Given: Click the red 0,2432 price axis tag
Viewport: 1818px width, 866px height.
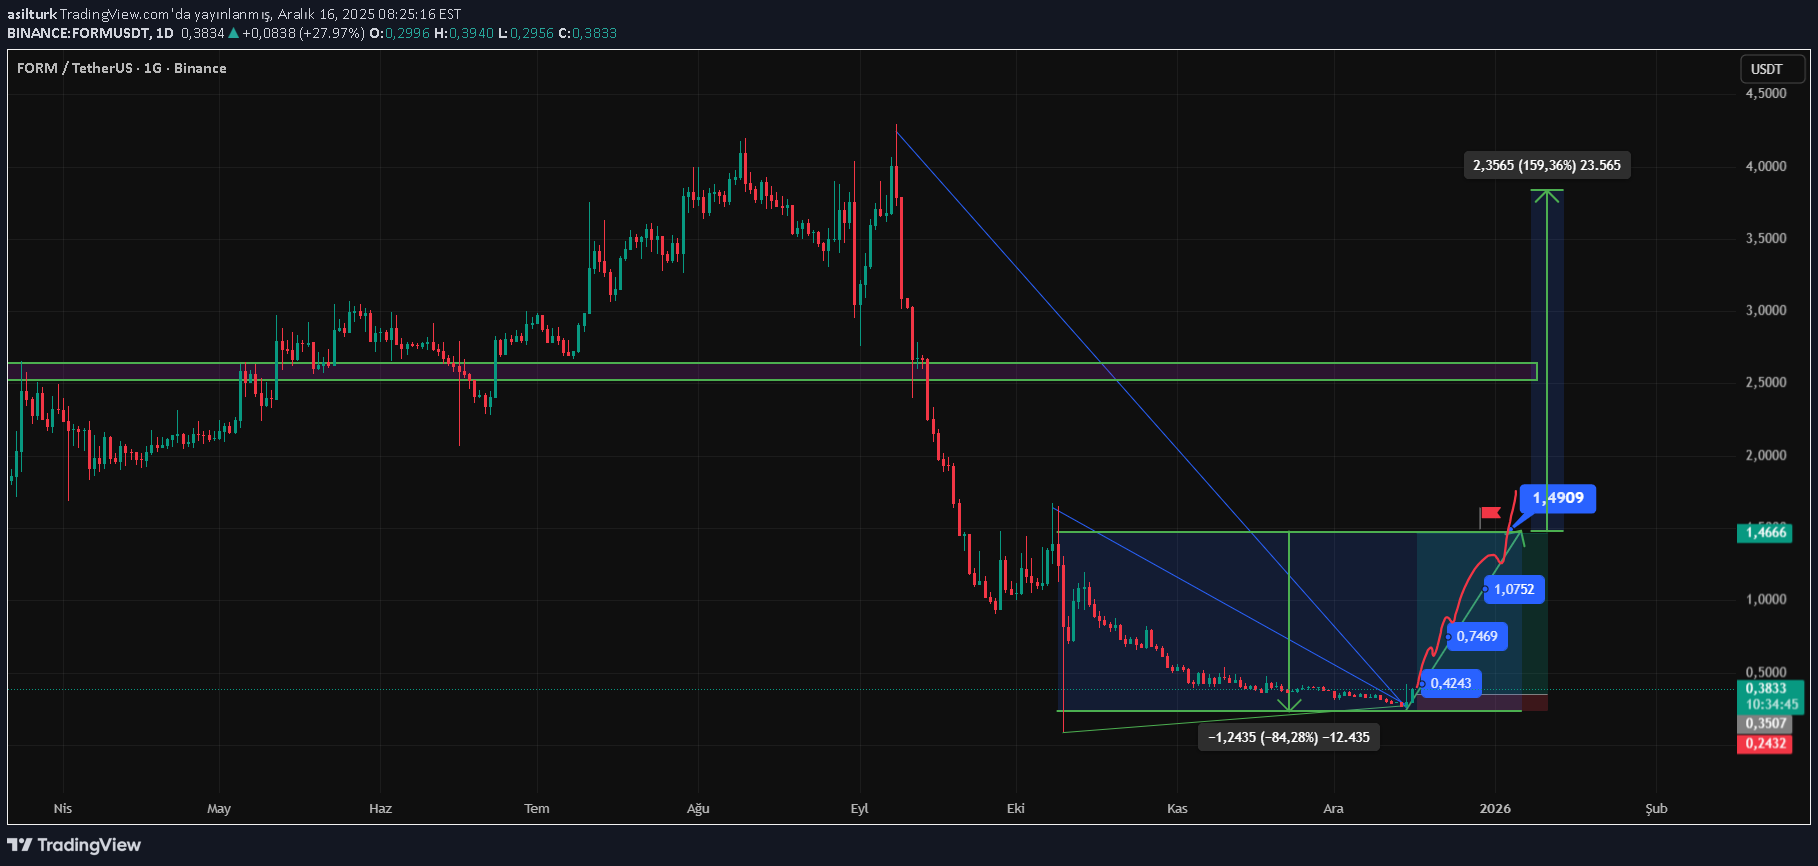Looking at the screenshot, I should (x=1765, y=743).
